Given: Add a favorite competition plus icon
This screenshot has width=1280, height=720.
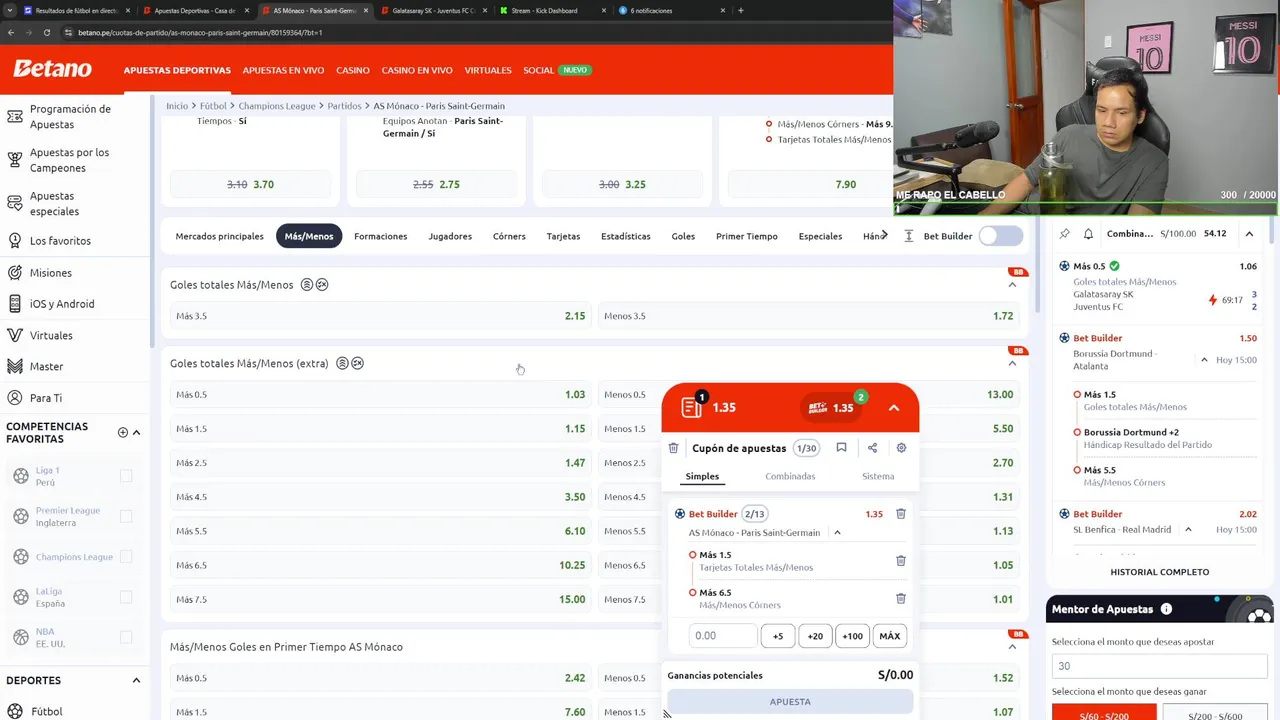Looking at the screenshot, I should [x=123, y=432].
